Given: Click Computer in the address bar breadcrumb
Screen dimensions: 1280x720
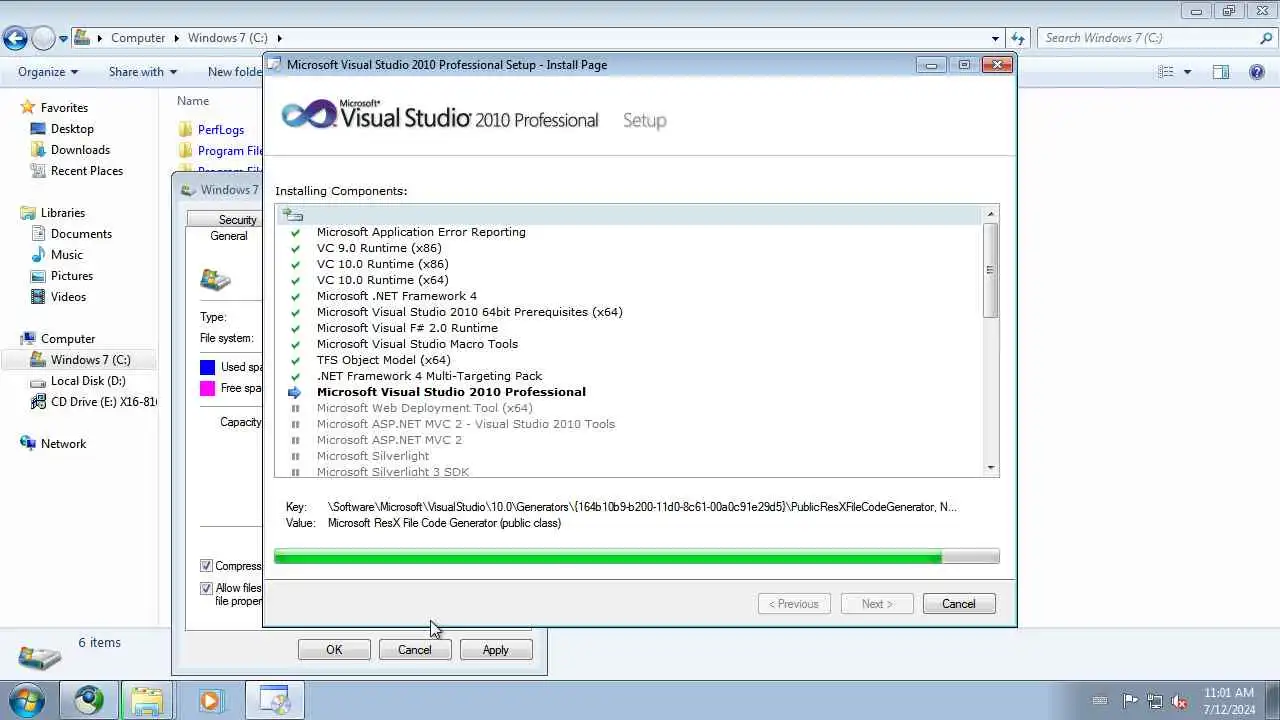Looking at the screenshot, I should coord(138,38).
